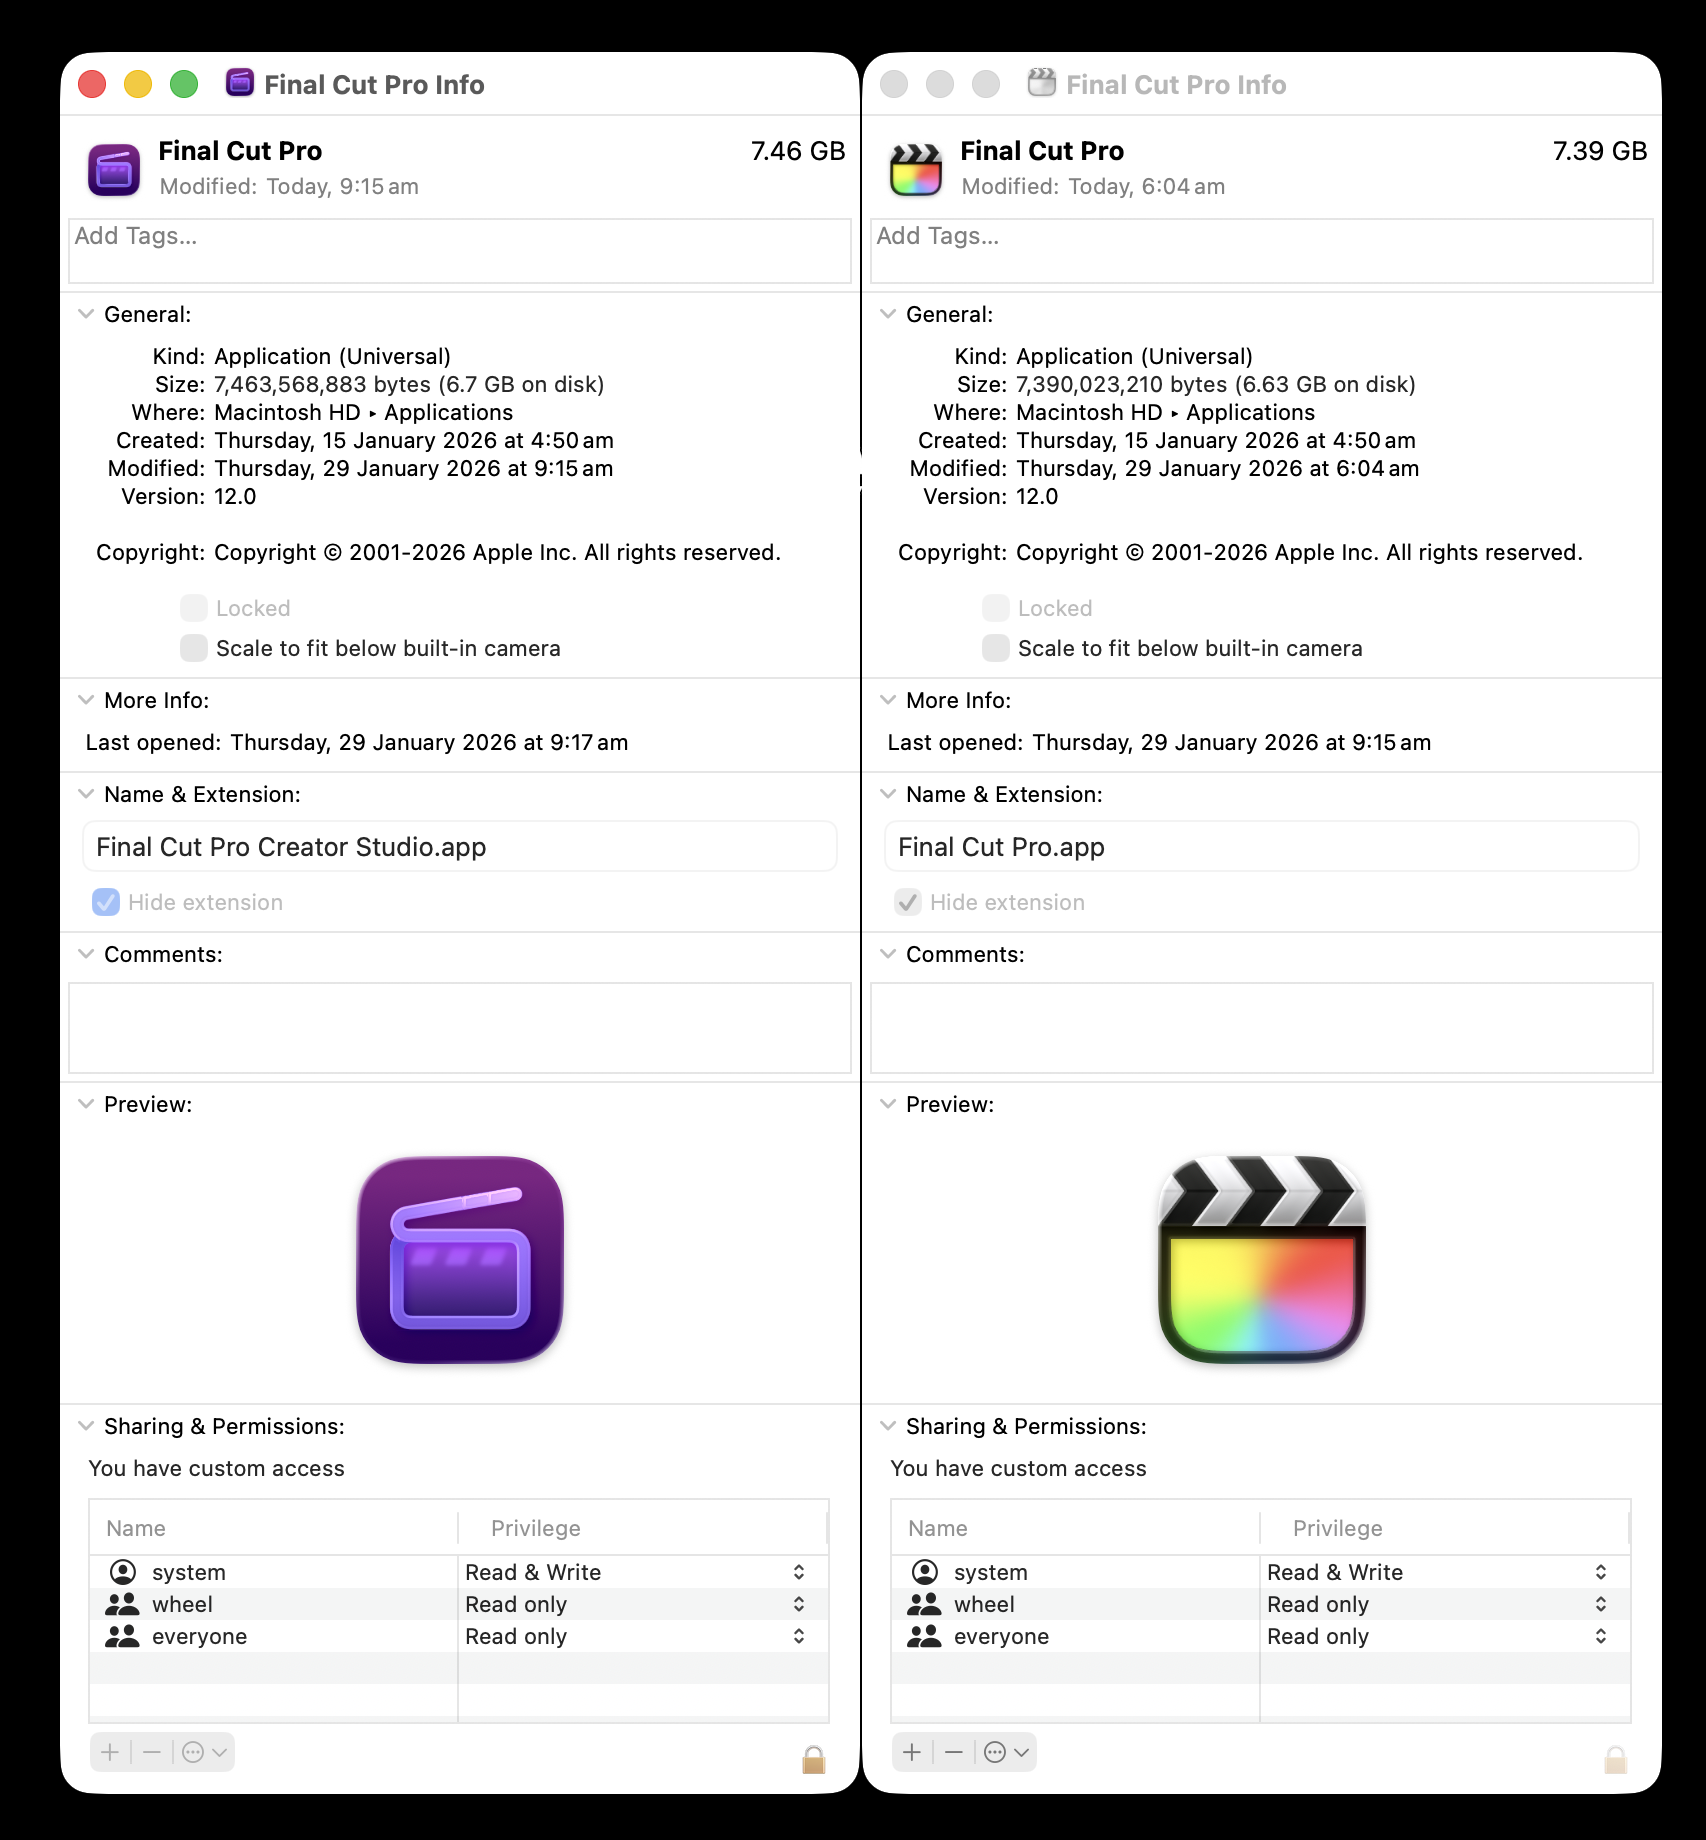Click the purple Creator Studio preview icon
Image resolution: width=1706 pixels, height=1840 pixels.
460,1259
